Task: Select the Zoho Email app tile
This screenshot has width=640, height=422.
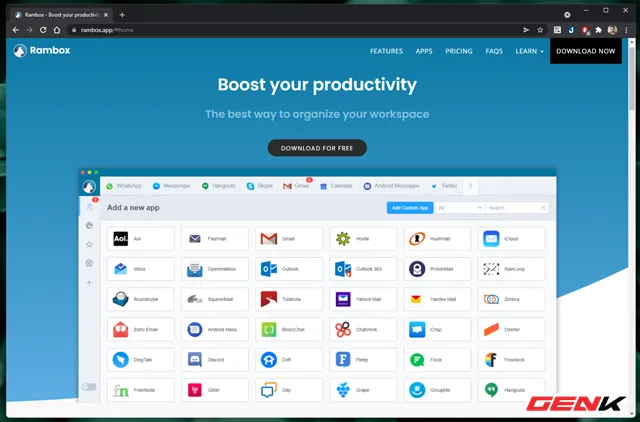Action: [x=140, y=329]
